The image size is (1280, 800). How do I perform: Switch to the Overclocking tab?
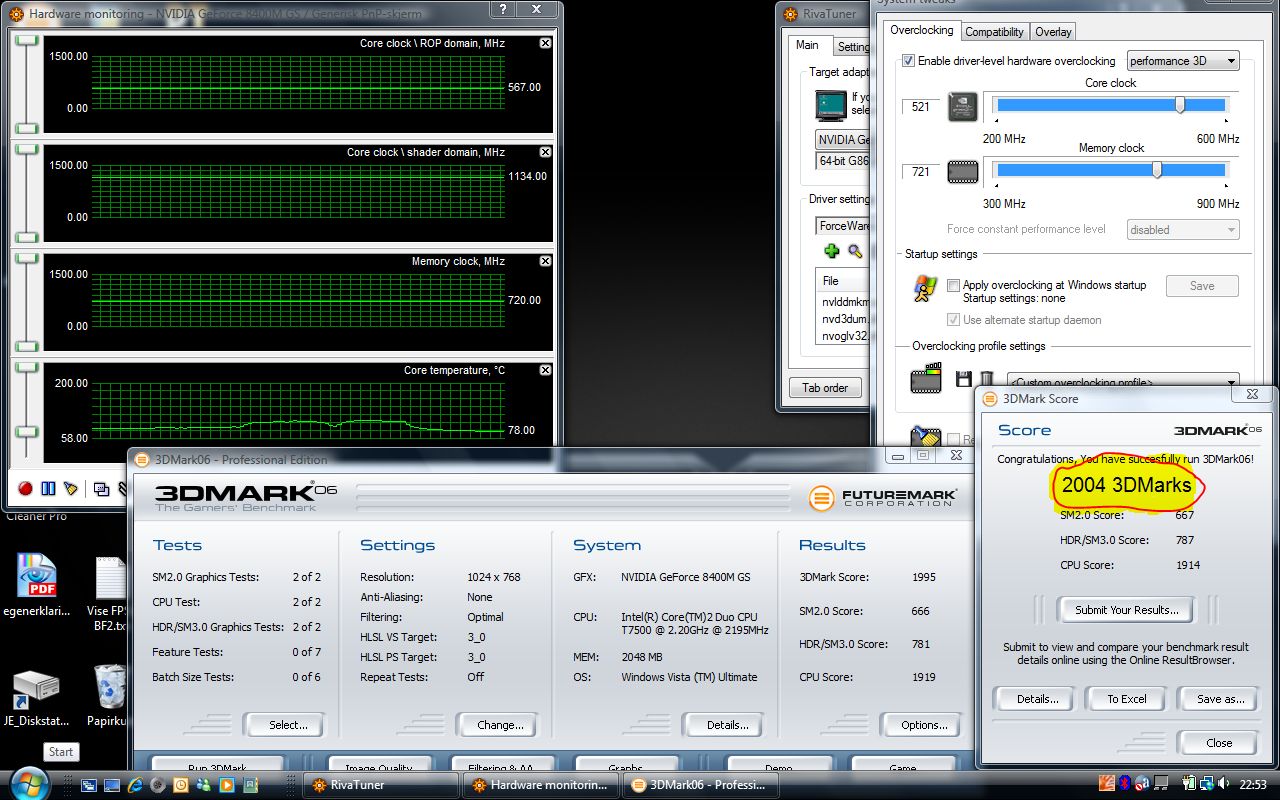pyautogui.click(x=922, y=30)
